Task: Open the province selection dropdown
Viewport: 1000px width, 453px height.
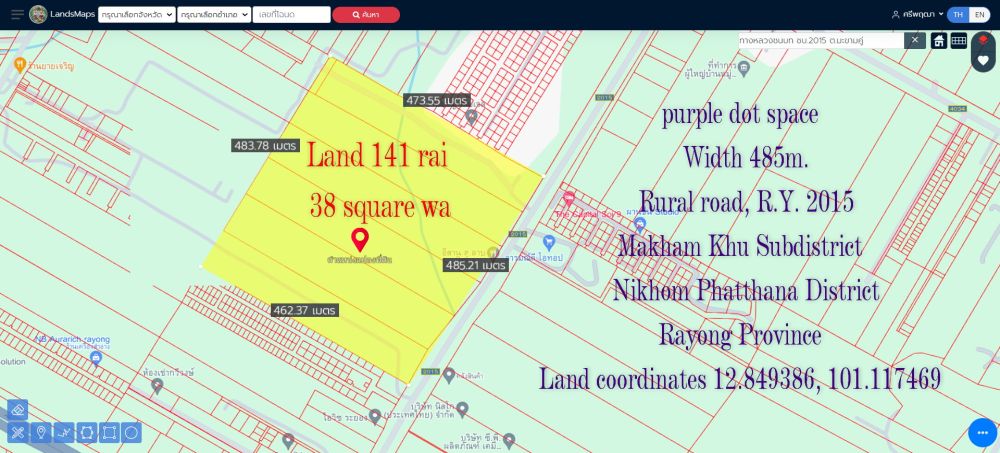Action: pyautogui.click(x=137, y=15)
